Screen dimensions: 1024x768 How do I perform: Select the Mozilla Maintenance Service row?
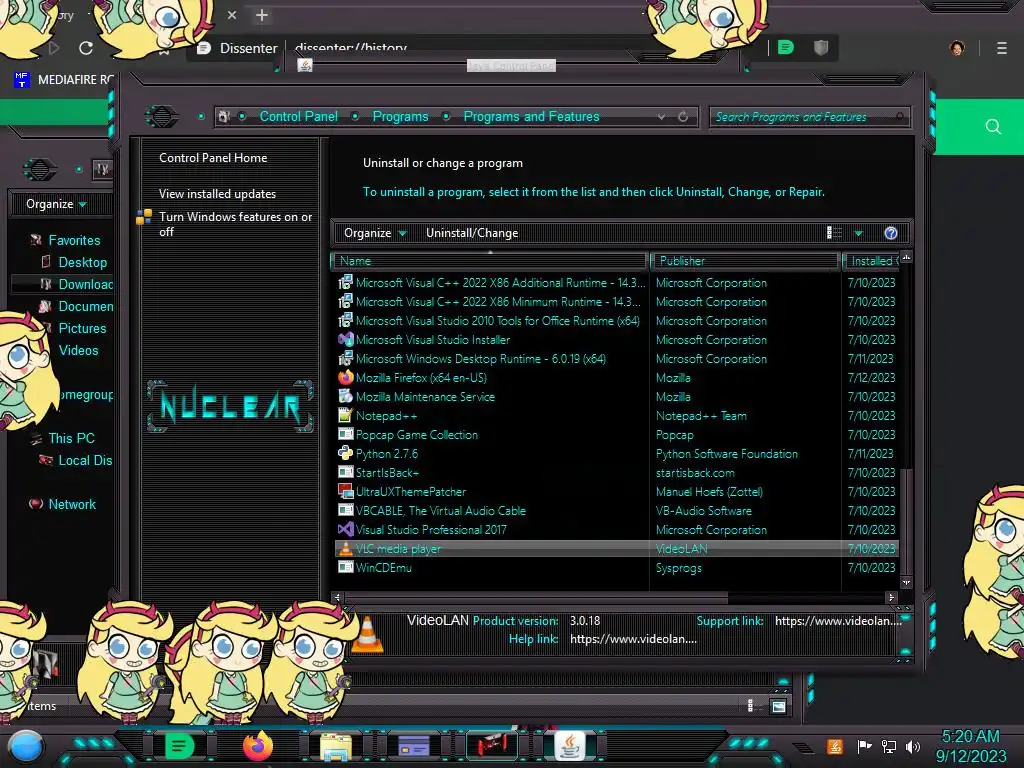[617, 397]
